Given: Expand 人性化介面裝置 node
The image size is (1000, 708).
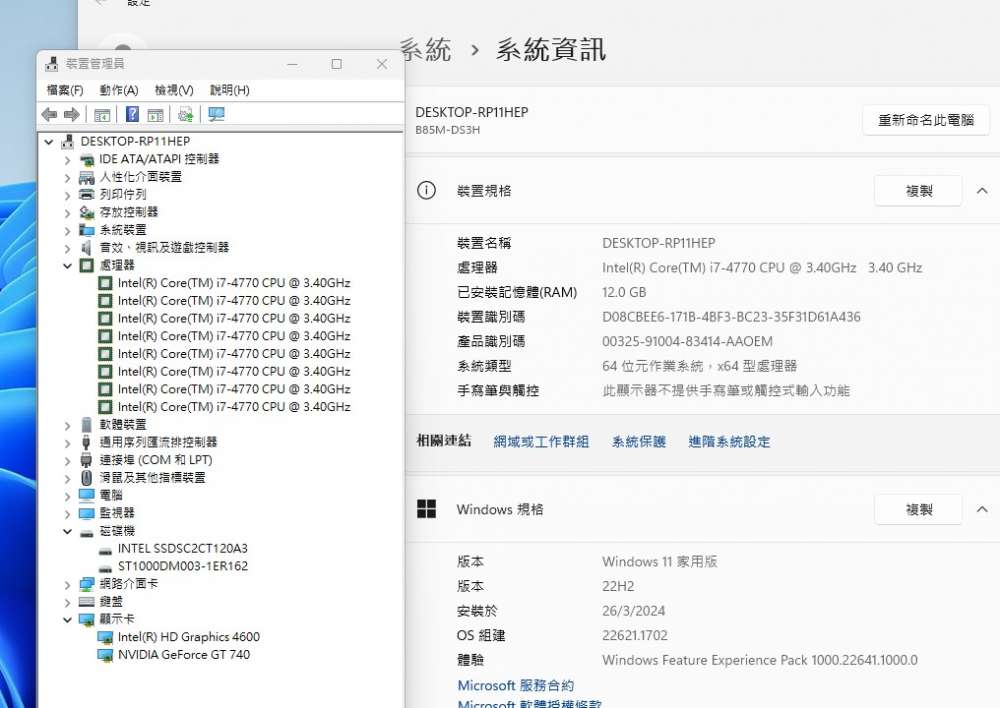Looking at the screenshot, I should pos(68,177).
